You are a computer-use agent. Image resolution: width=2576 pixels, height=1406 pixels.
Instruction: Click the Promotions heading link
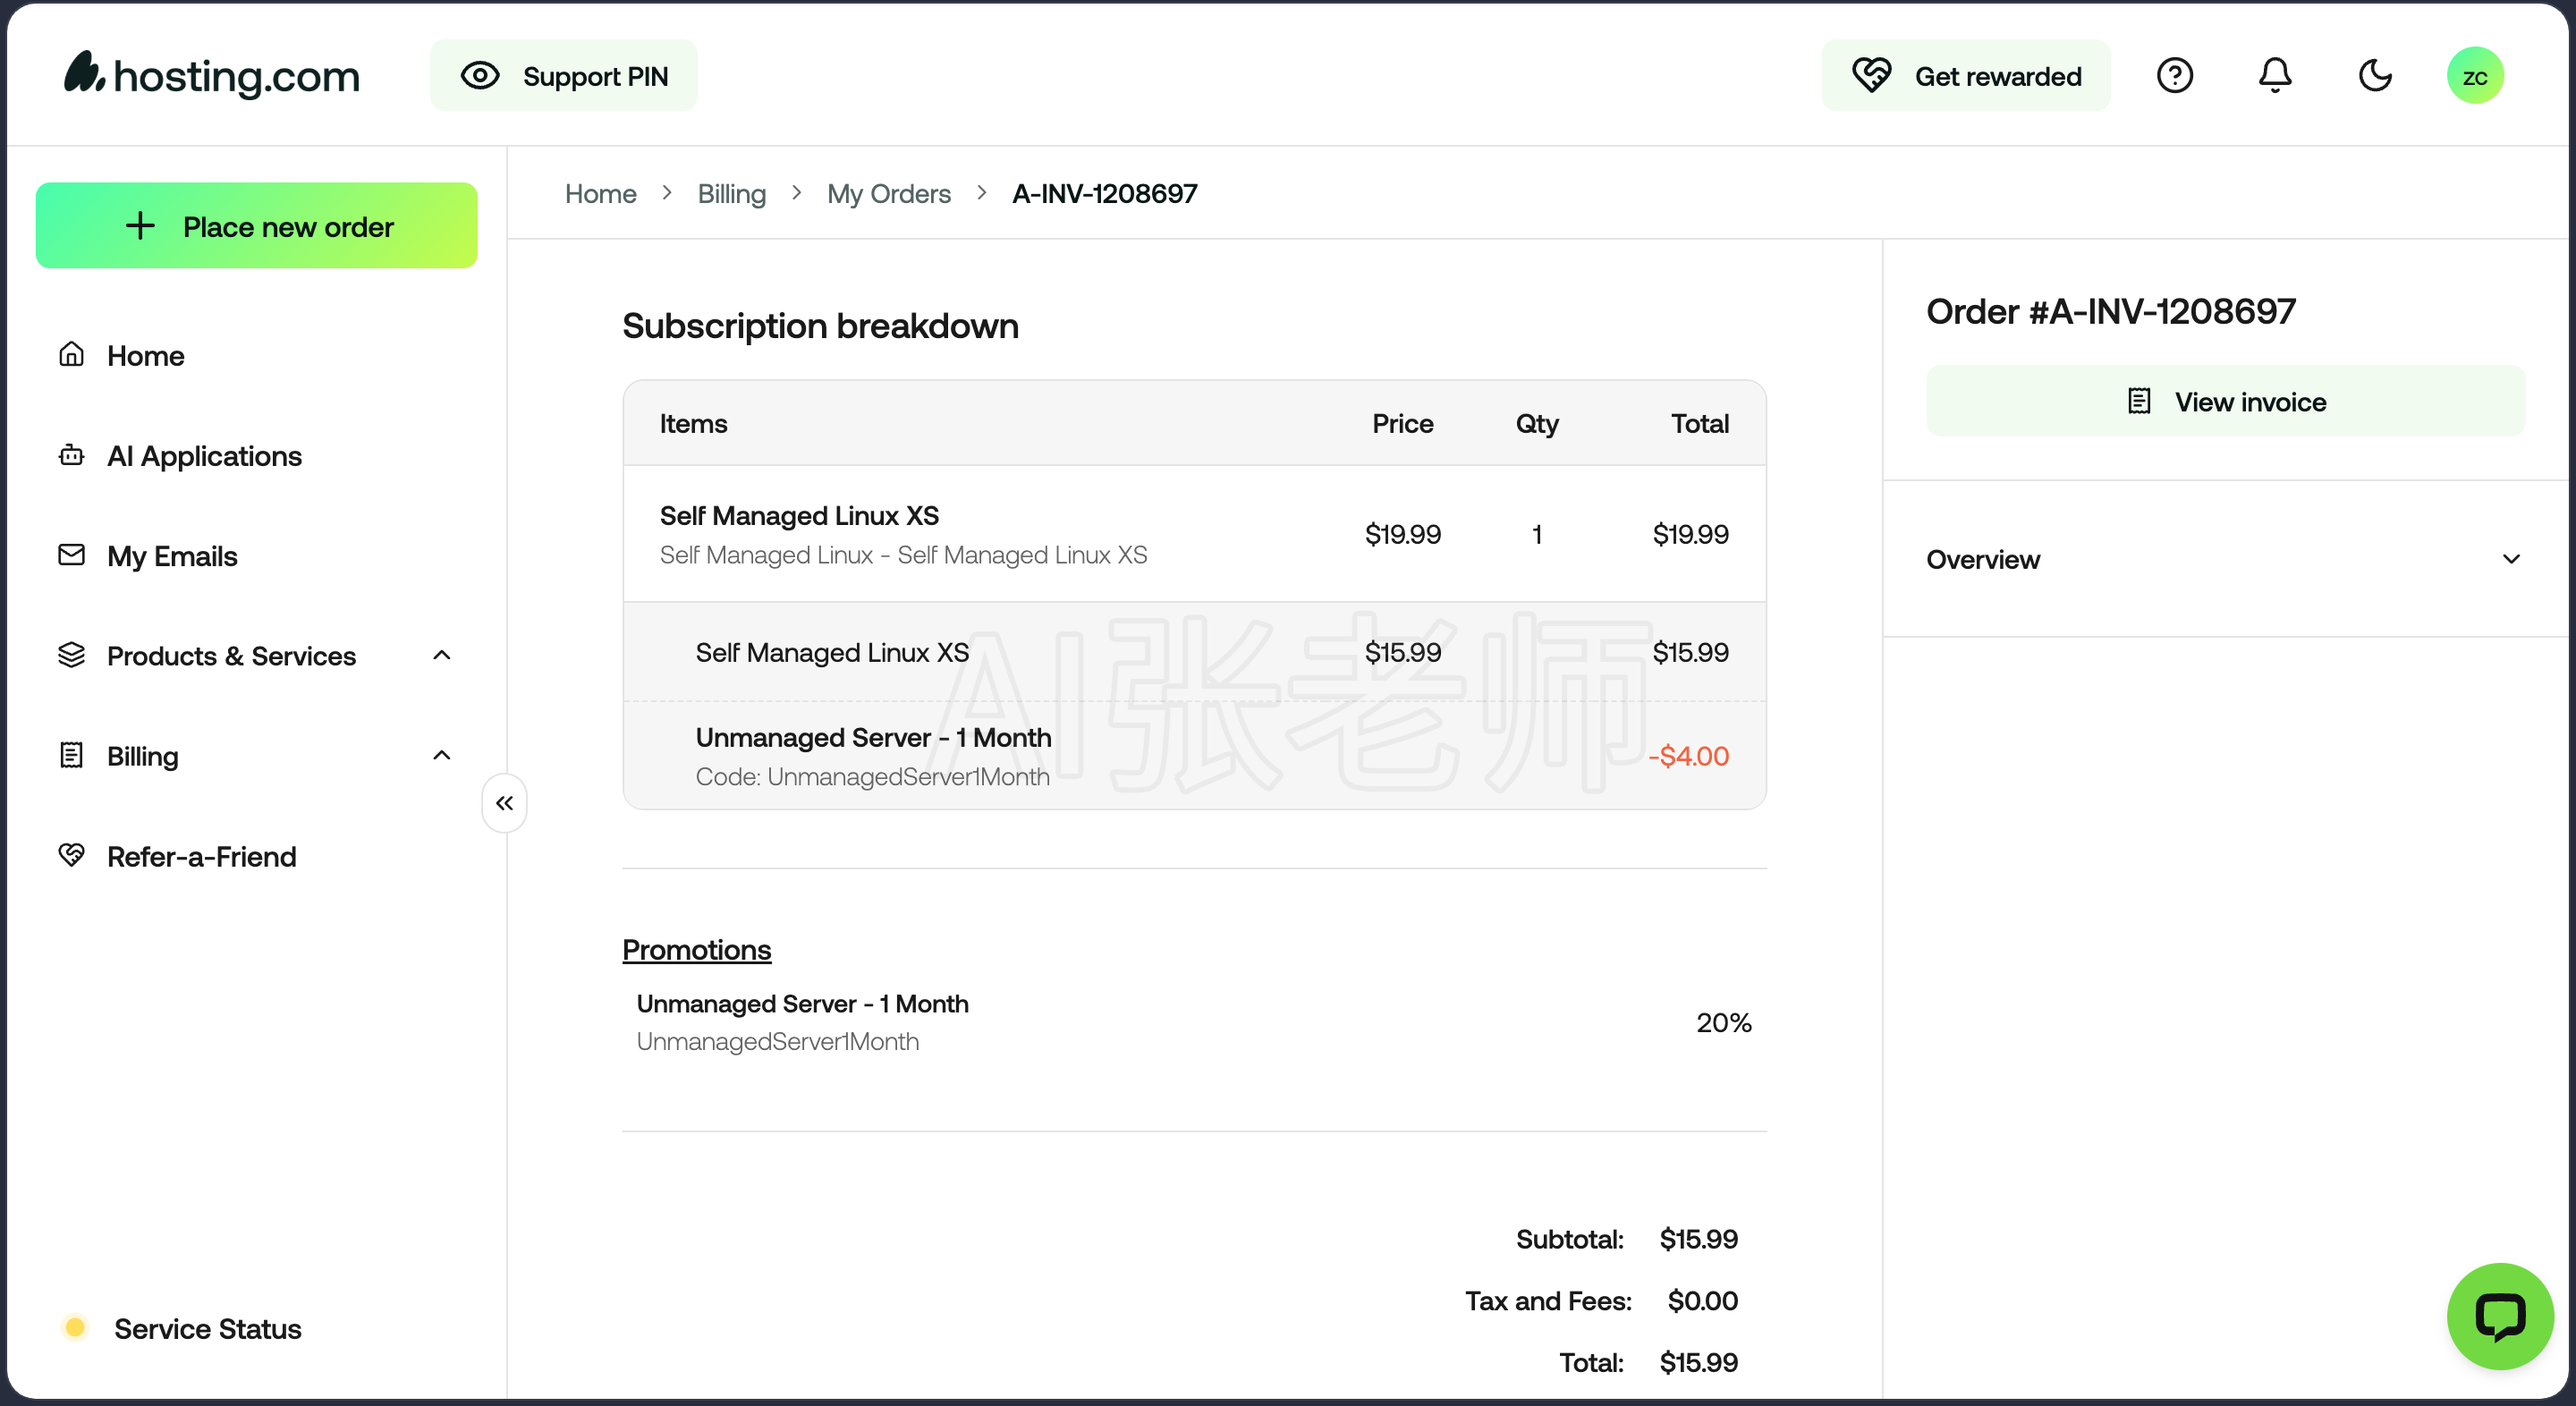pos(696,949)
